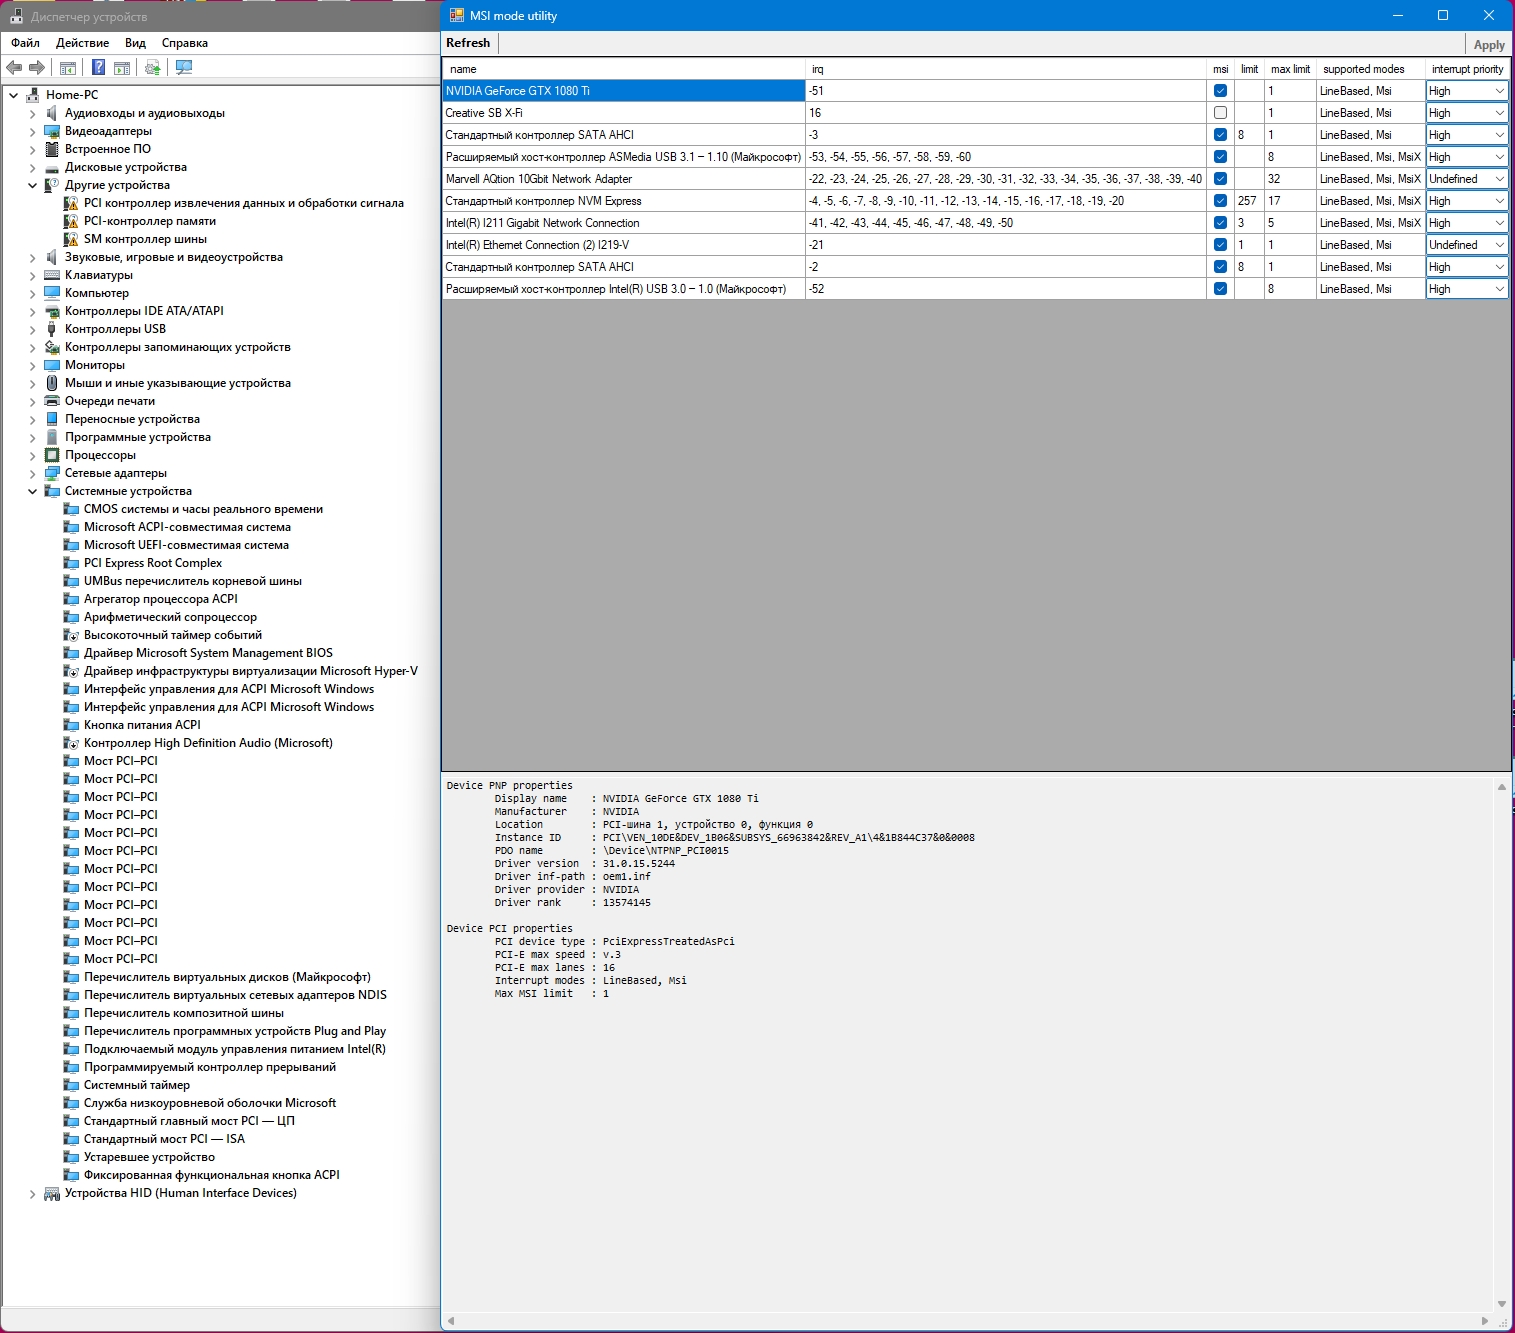The height and width of the screenshot is (1333, 1515).
Task: Open help with the blue question mark icon
Action: click(x=98, y=67)
